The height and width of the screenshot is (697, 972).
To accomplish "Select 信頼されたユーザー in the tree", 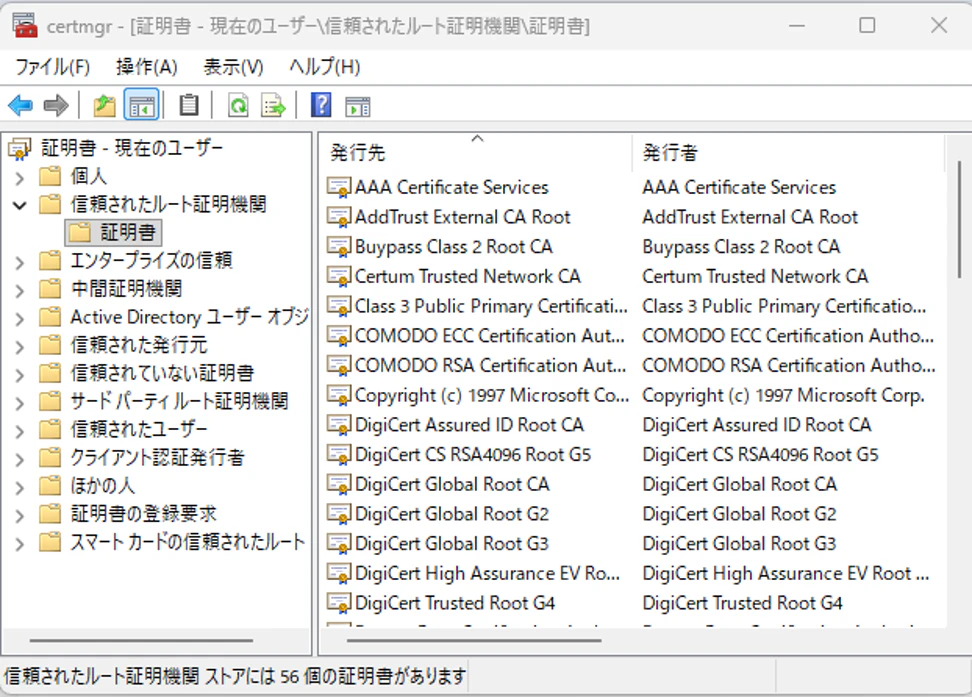I will coord(139,429).
